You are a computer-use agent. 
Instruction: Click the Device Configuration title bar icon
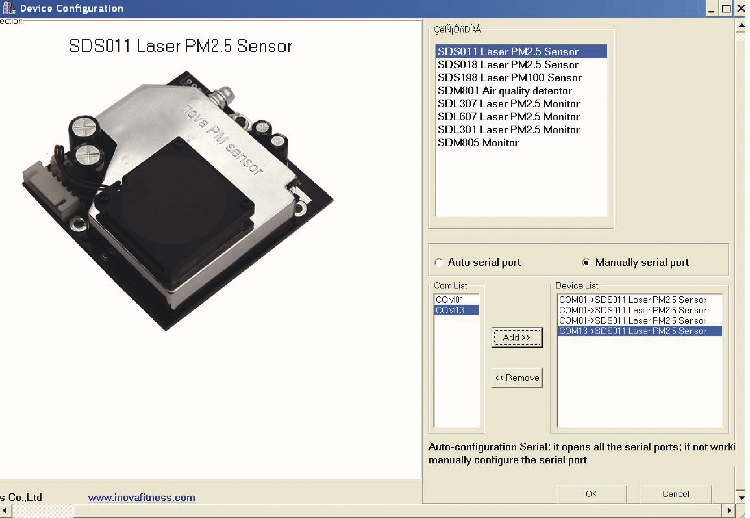(x=8, y=8)
